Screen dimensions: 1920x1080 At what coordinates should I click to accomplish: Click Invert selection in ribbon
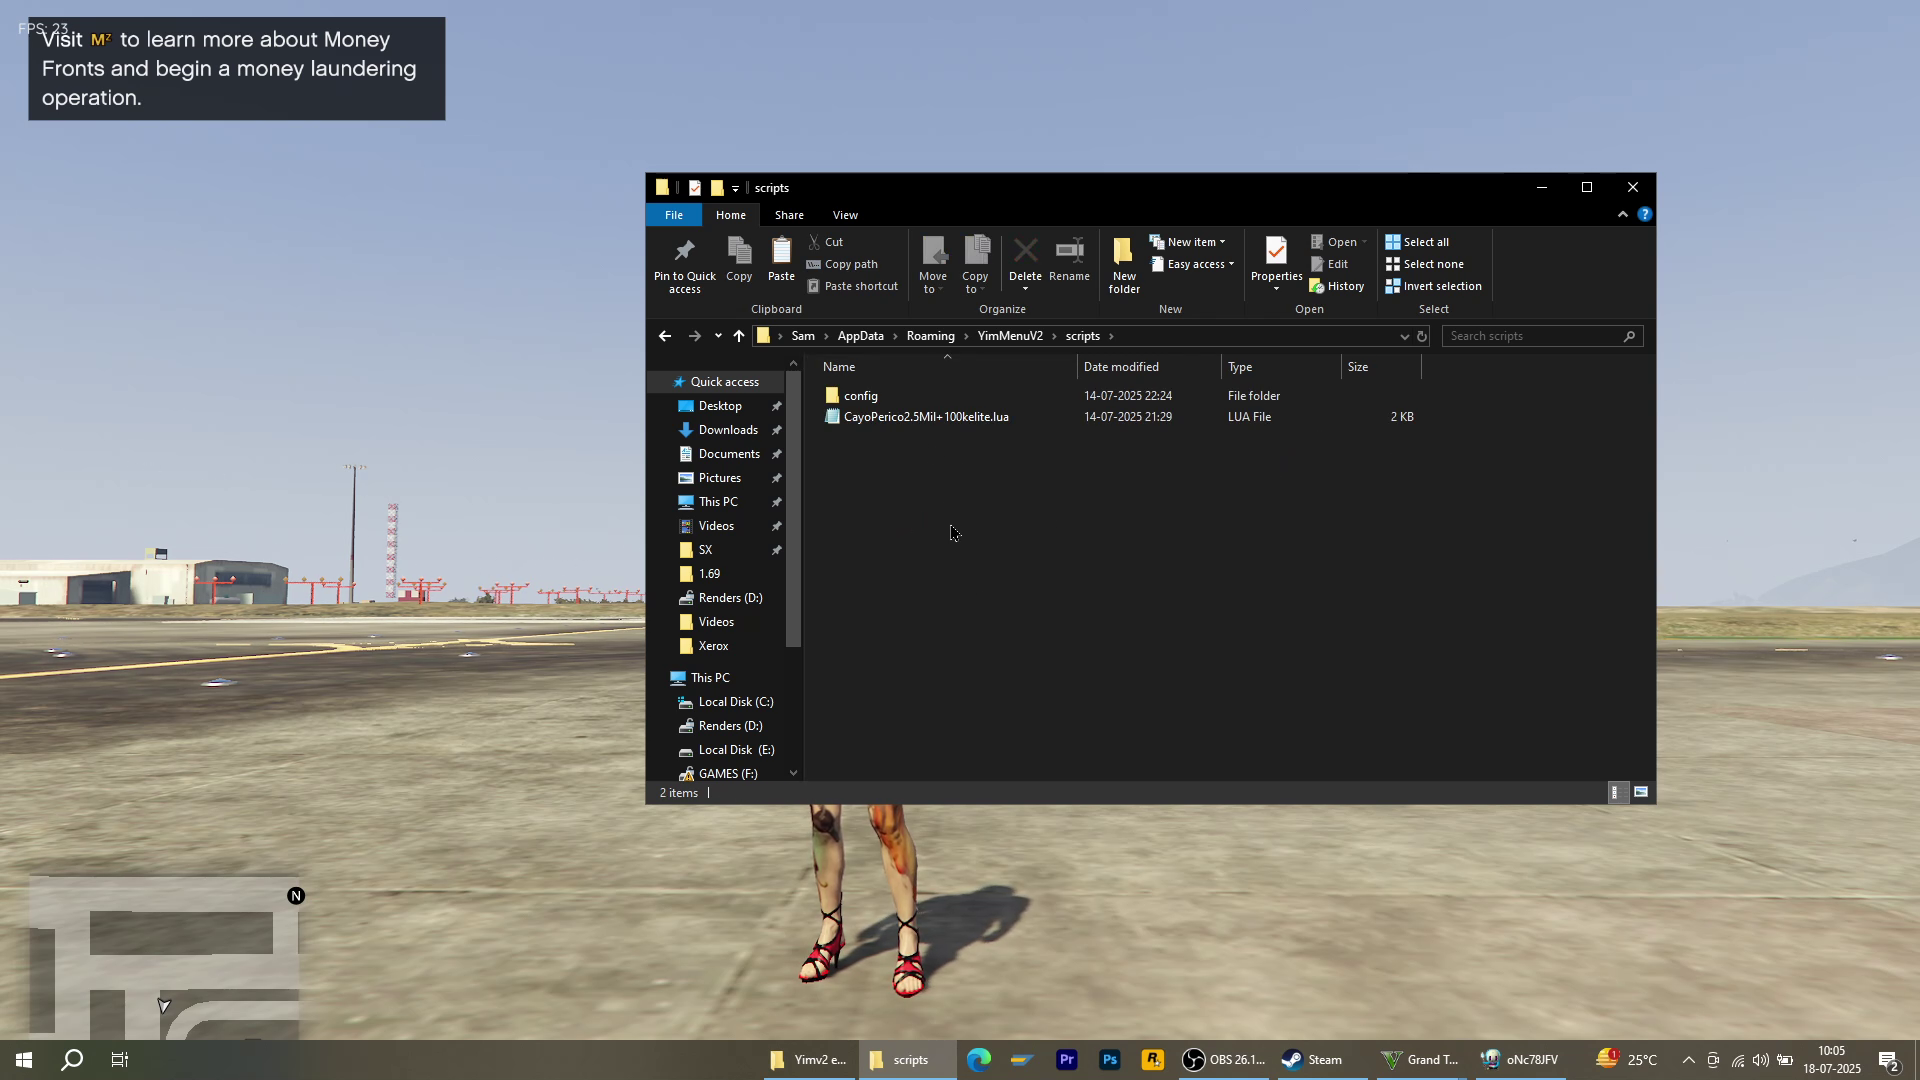pos(1433,286)
